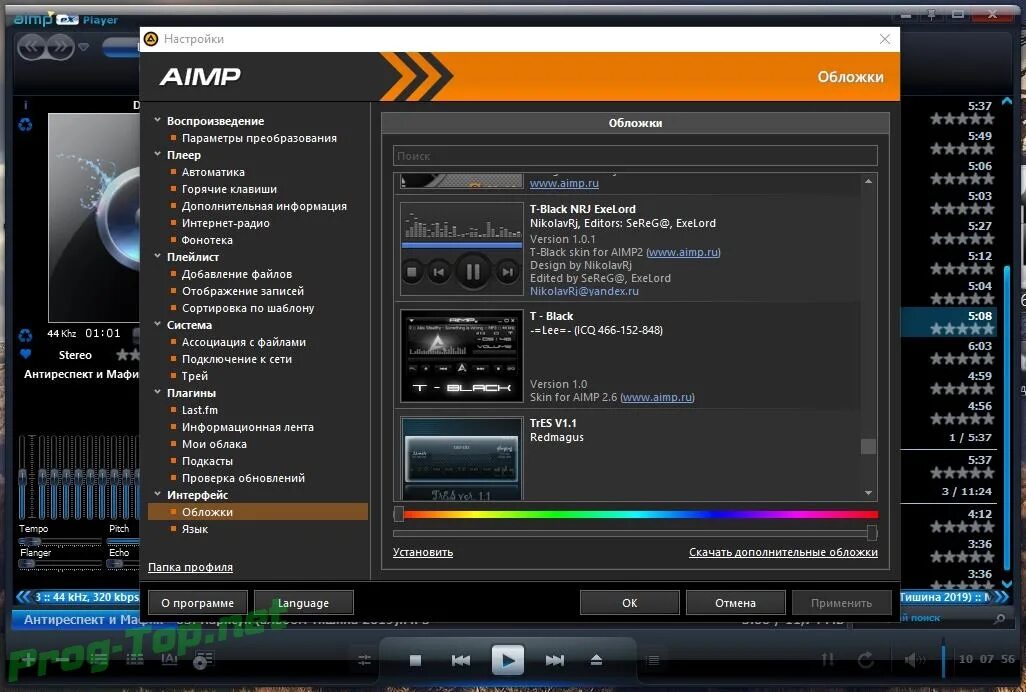Collapse the Плейлист tree section
Image resolution: width=1026 pixels, height=692 pixels.
coord(157,256)
